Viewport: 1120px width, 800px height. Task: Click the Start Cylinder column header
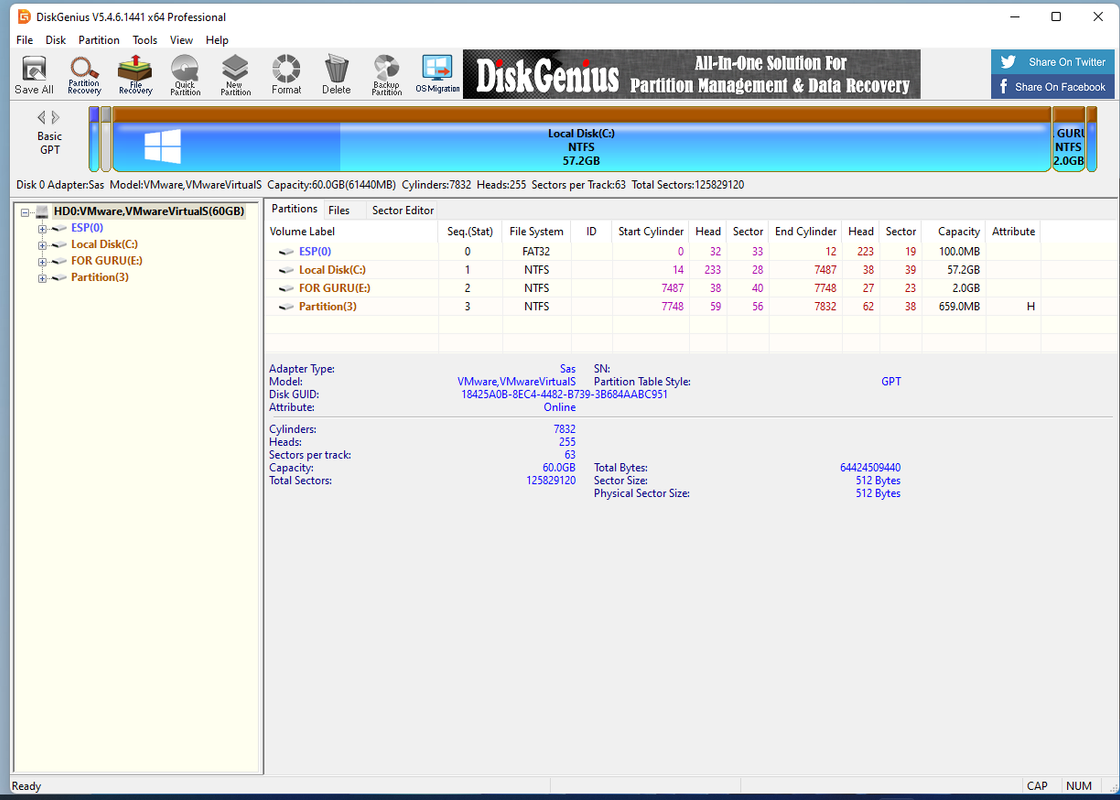(x=651, y=231)
